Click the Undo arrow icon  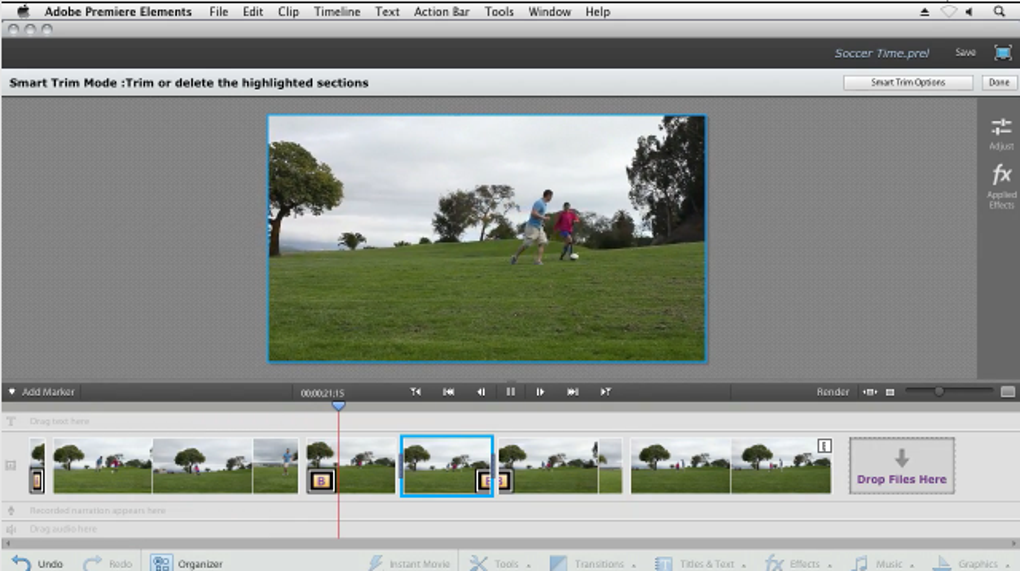click(x=21, y=563)
